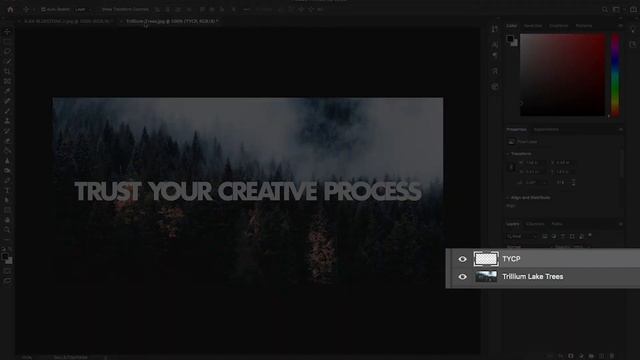
Task: Open the Patterns panel tab
Action: (x=584, y=26)
